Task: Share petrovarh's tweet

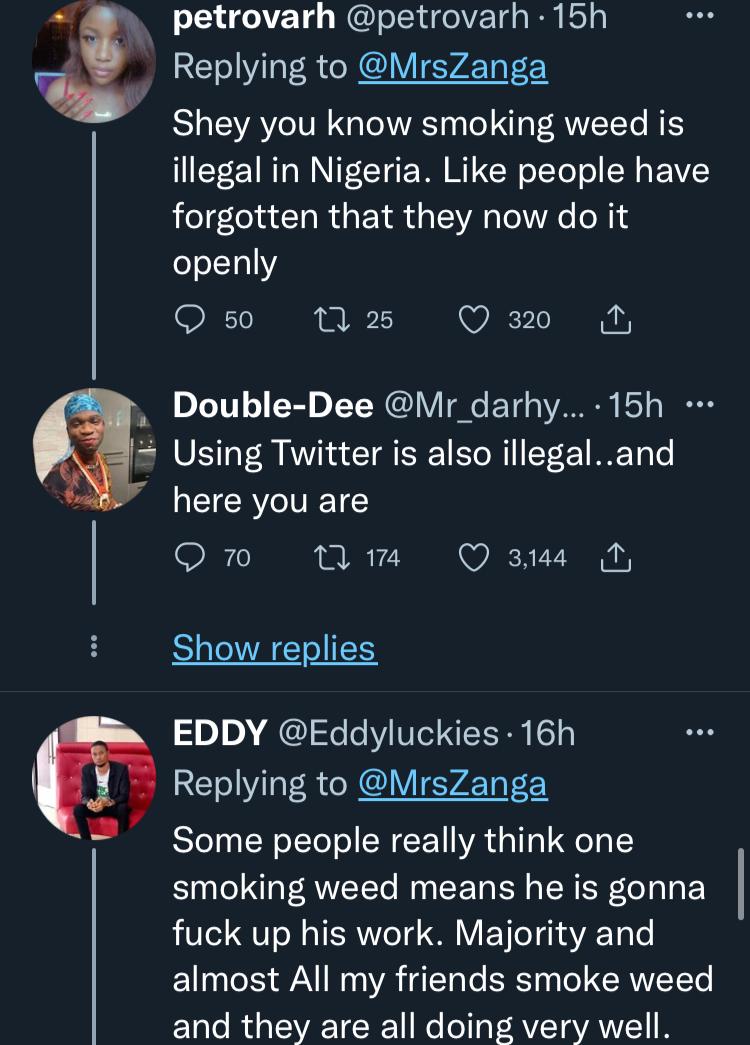Action: click(616, 319)
